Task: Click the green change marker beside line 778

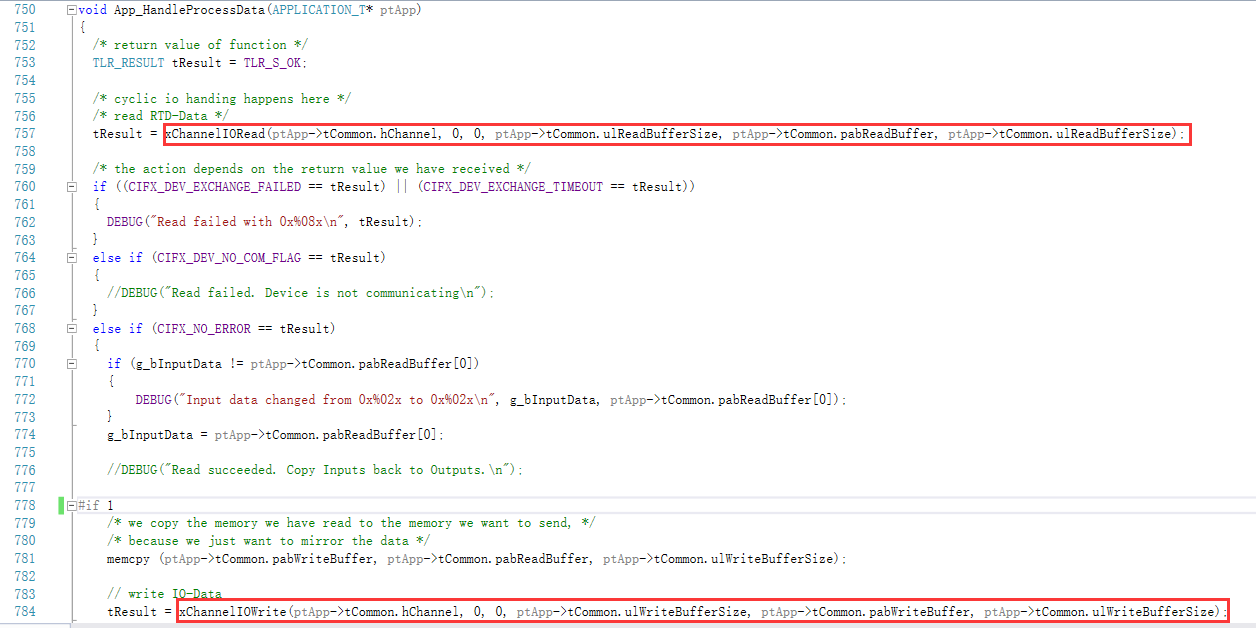Action: pos(61,506)
